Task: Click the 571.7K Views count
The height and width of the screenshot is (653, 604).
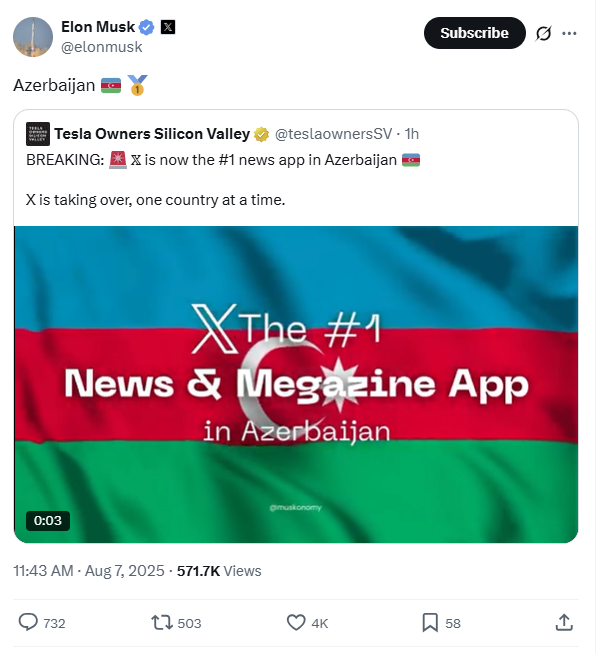Action: [x=219, y=571]
